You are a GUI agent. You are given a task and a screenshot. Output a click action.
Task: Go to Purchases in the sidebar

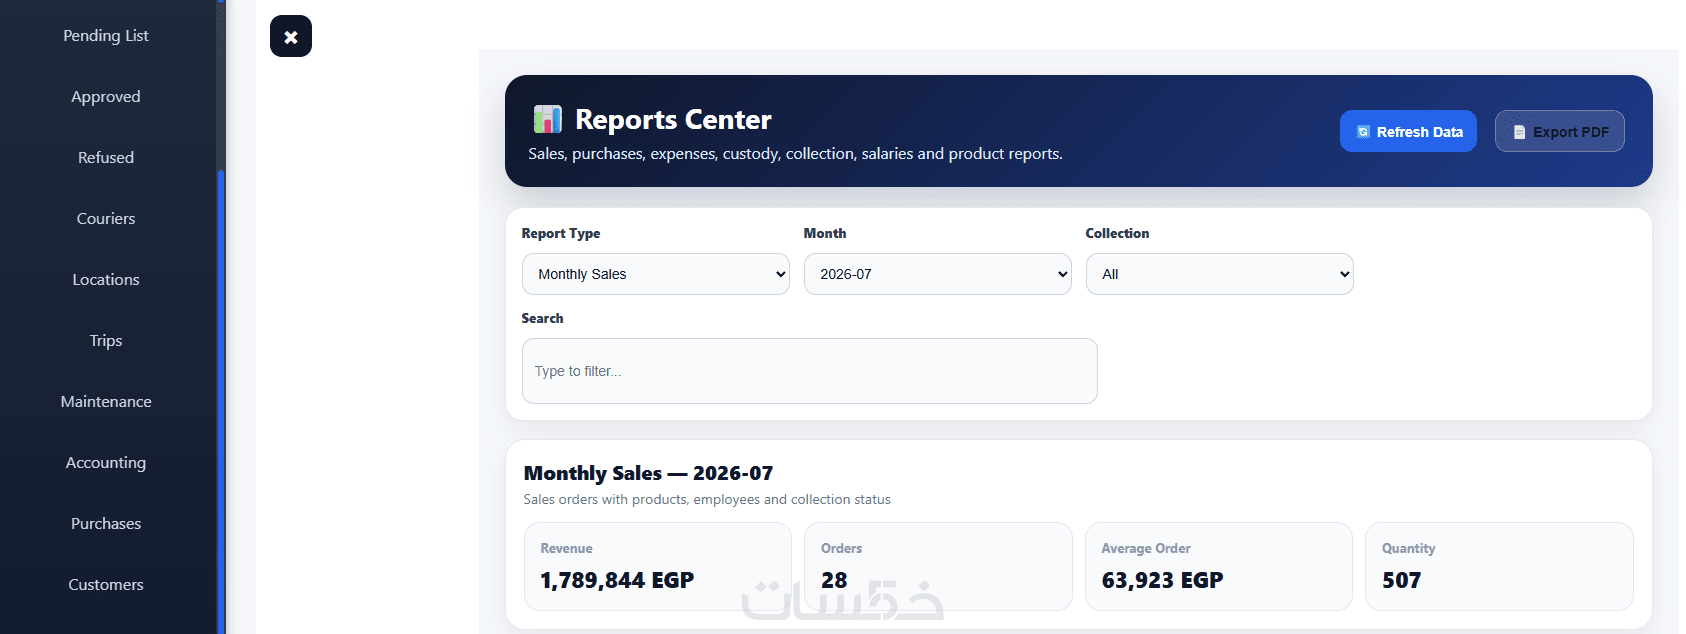pyautogui.click(x=106, y=523)
